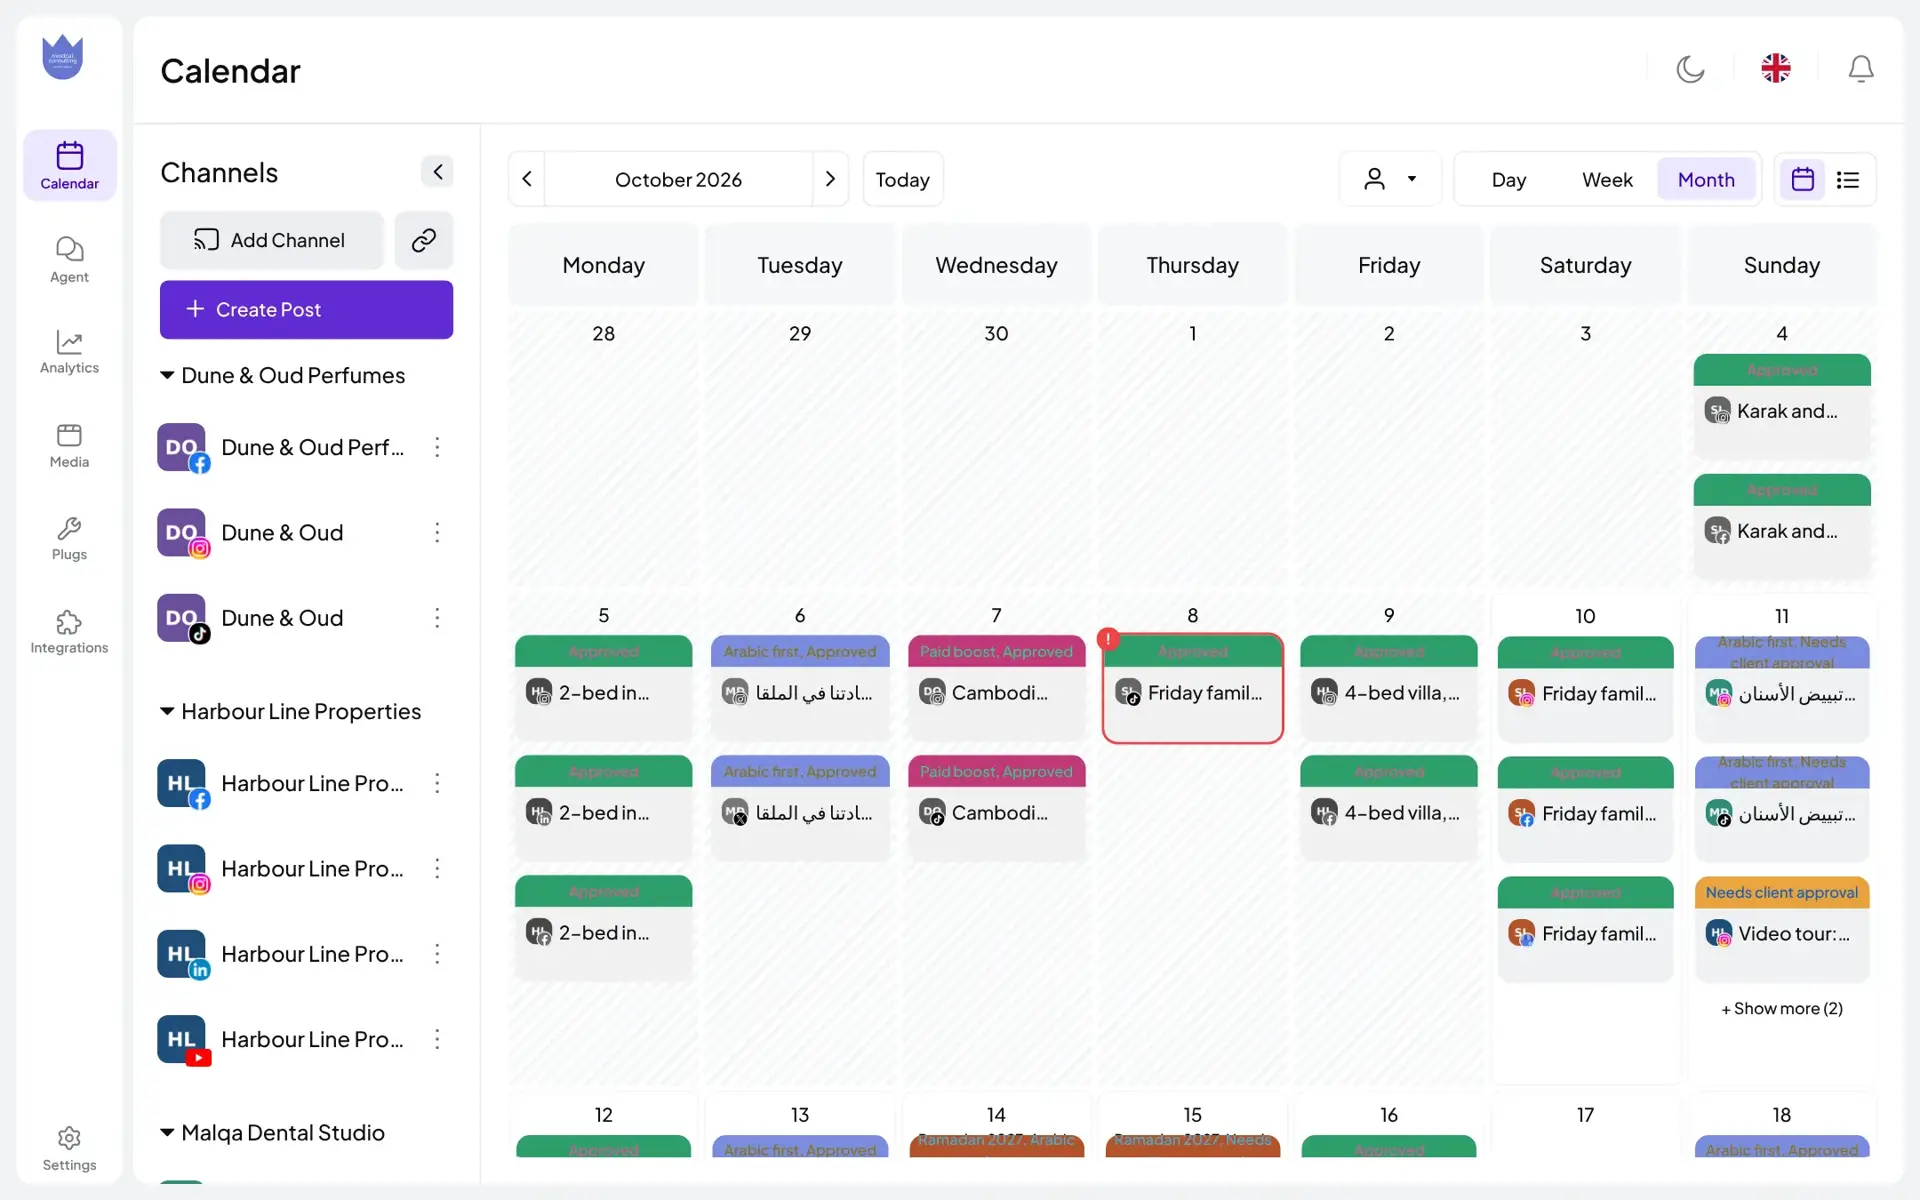Click Add Channel button
This screenshot has width=1920, height=1200.
pos(271,240)
